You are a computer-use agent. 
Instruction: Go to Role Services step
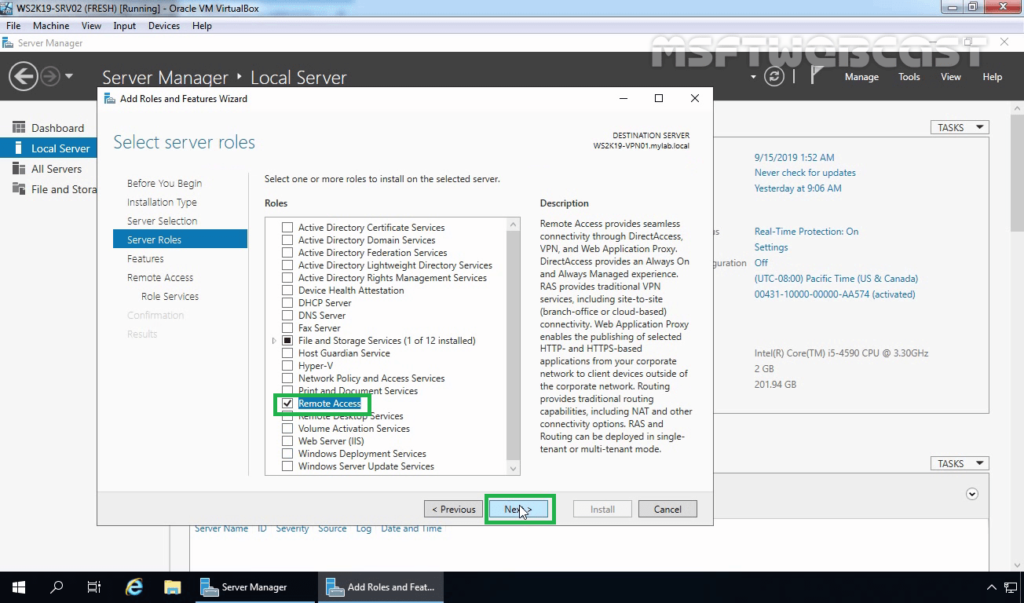(x=170, y=296)
